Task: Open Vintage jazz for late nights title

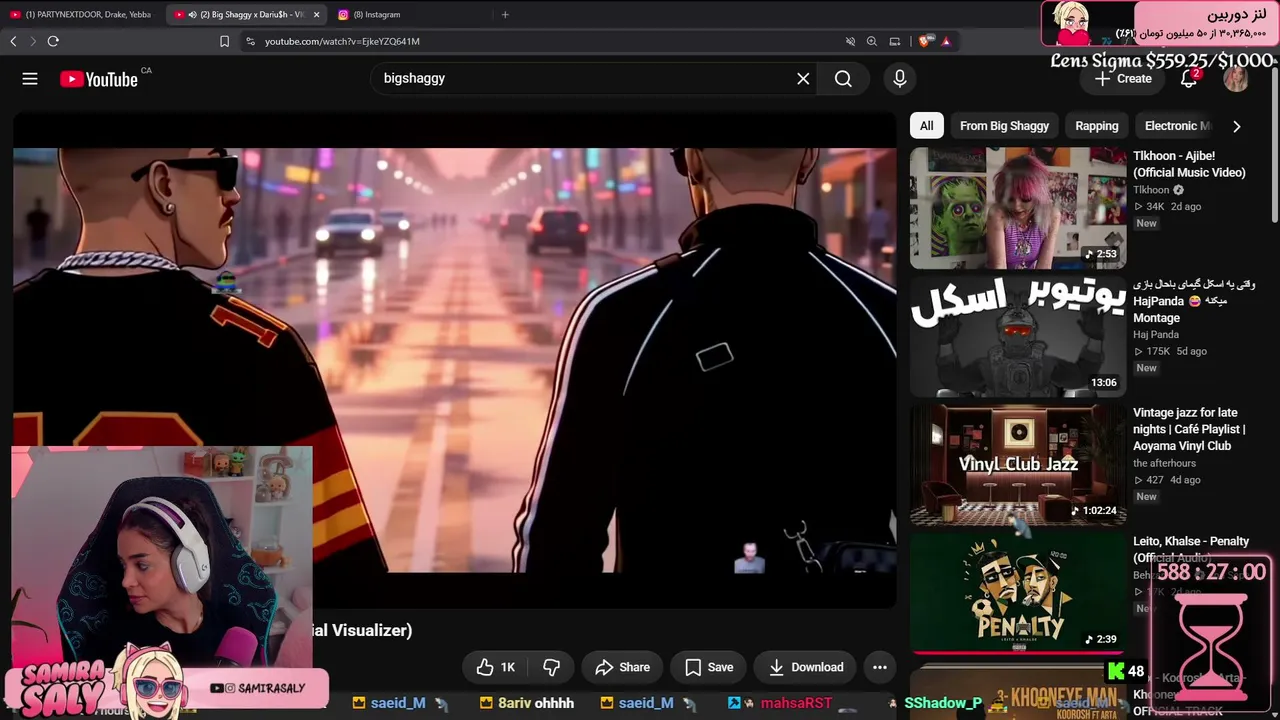Action: (x=1189, y=429)
